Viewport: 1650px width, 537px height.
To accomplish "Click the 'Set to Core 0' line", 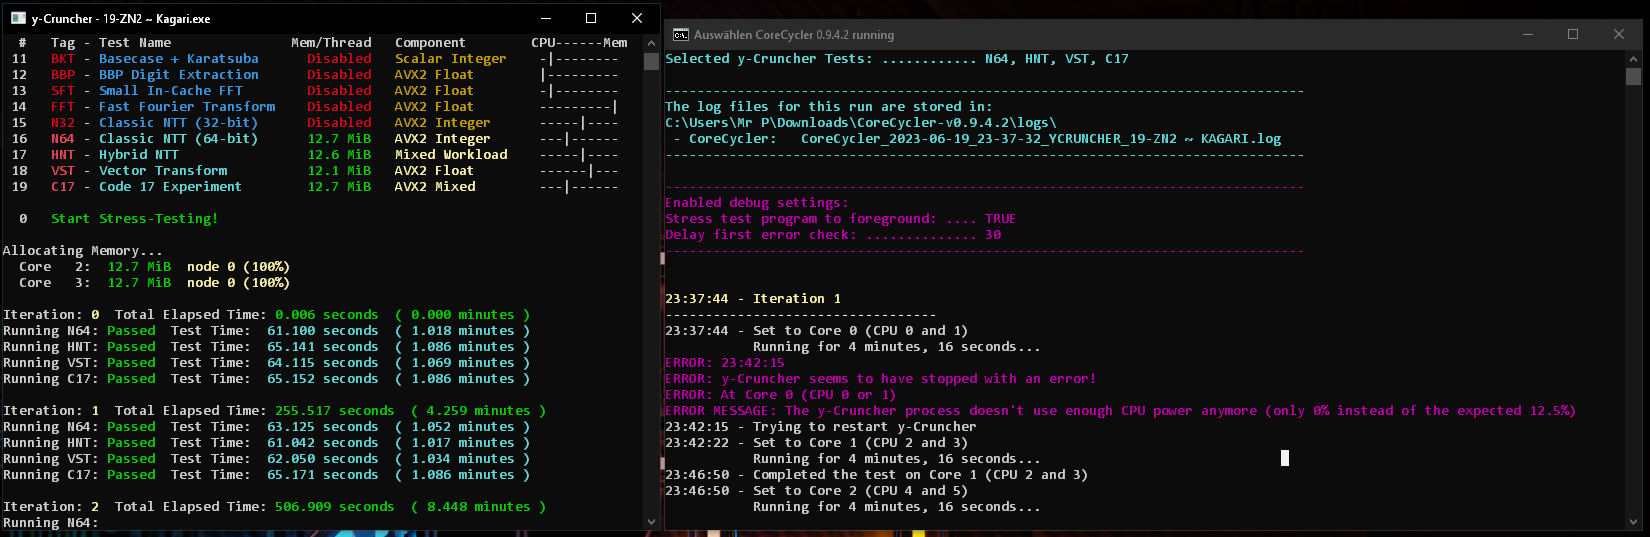I will click(x=817, y=331).
